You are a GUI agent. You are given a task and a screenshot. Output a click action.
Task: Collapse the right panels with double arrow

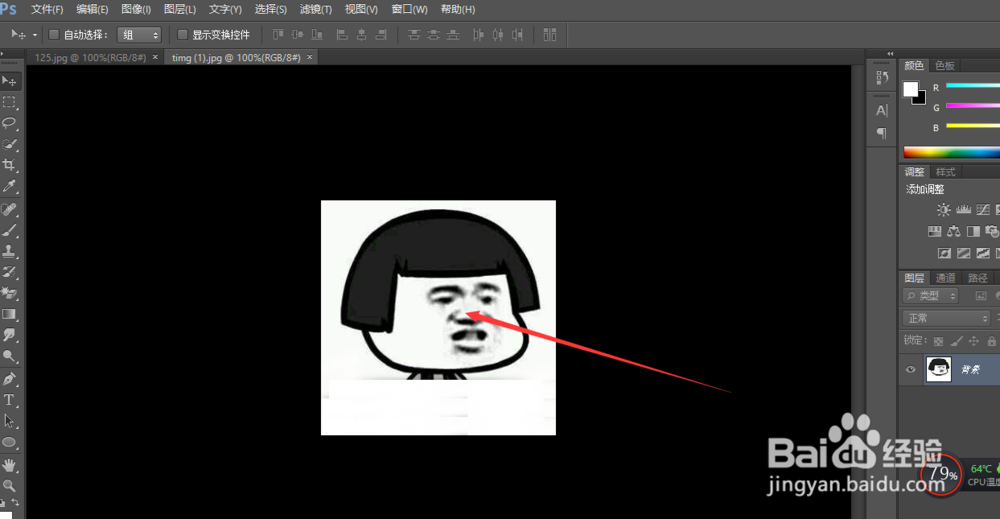[890, 54]
